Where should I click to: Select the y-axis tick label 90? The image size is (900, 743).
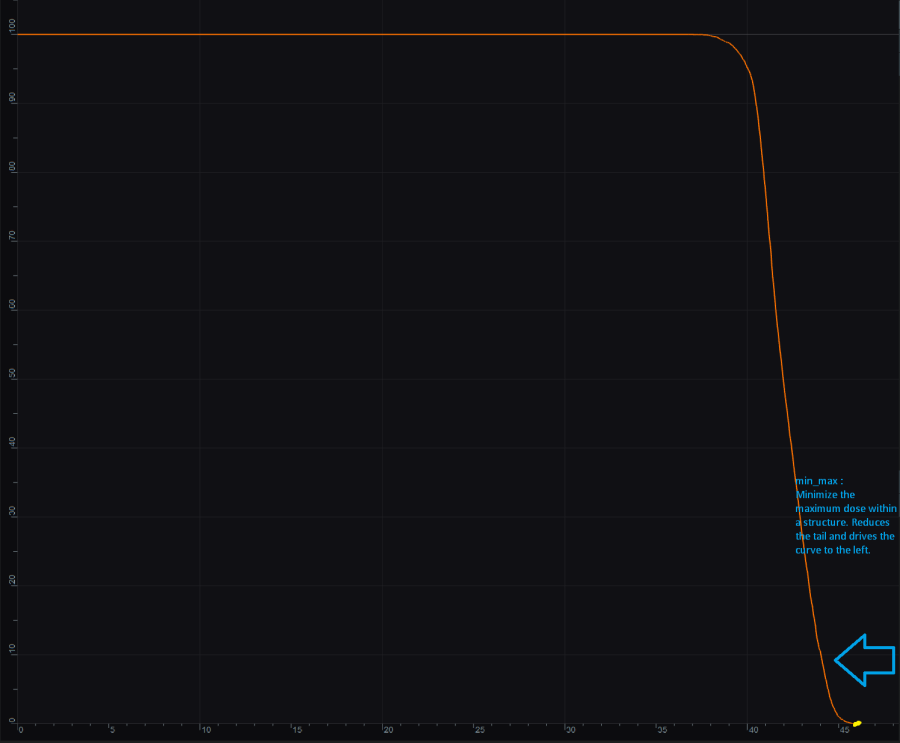[13, 98]
